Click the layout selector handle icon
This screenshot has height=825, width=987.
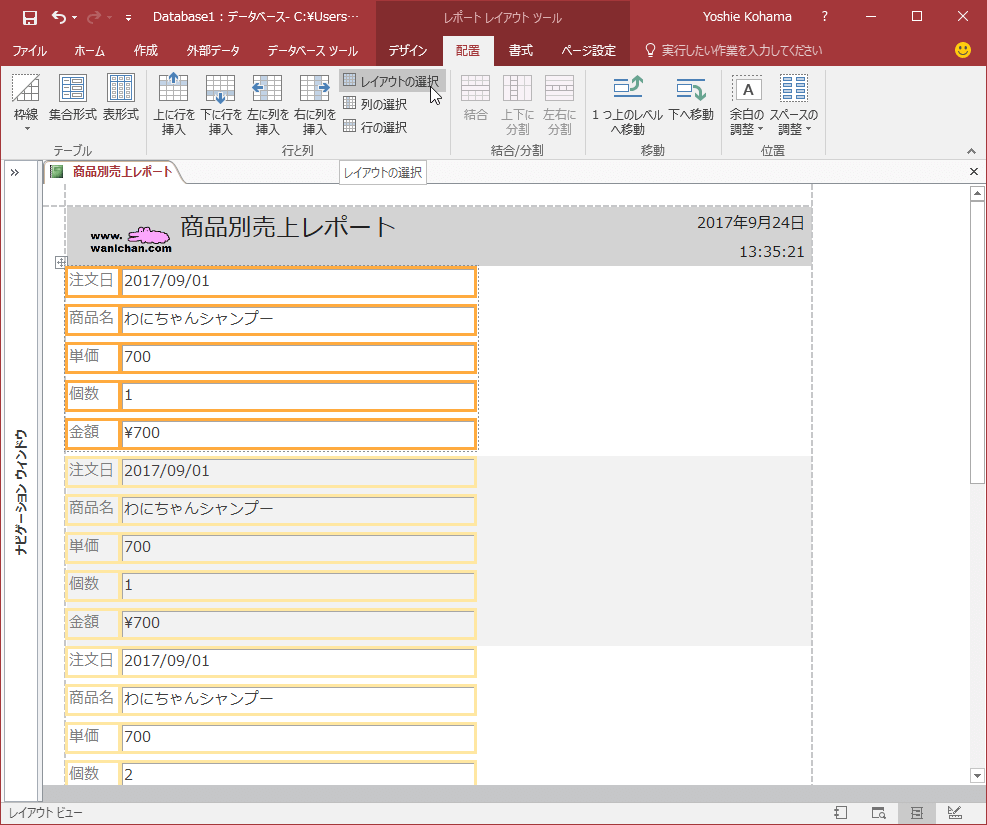(60, 262)
